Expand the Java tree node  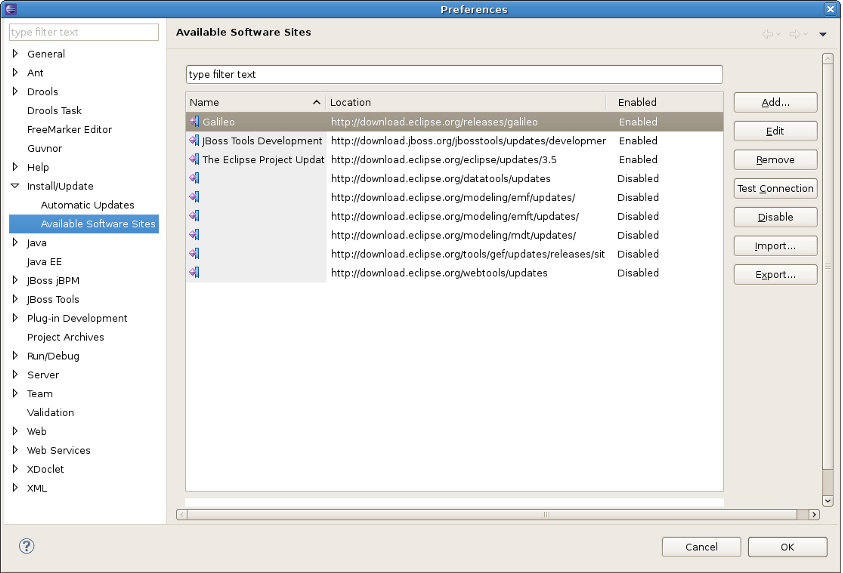click(15, 242)
